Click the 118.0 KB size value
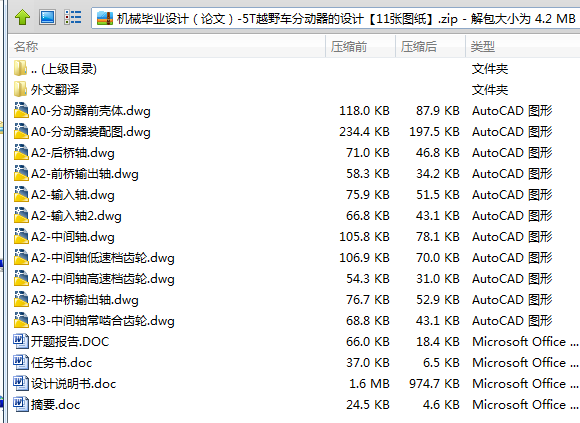The image size is (580, 423). (x=364, y=111)
